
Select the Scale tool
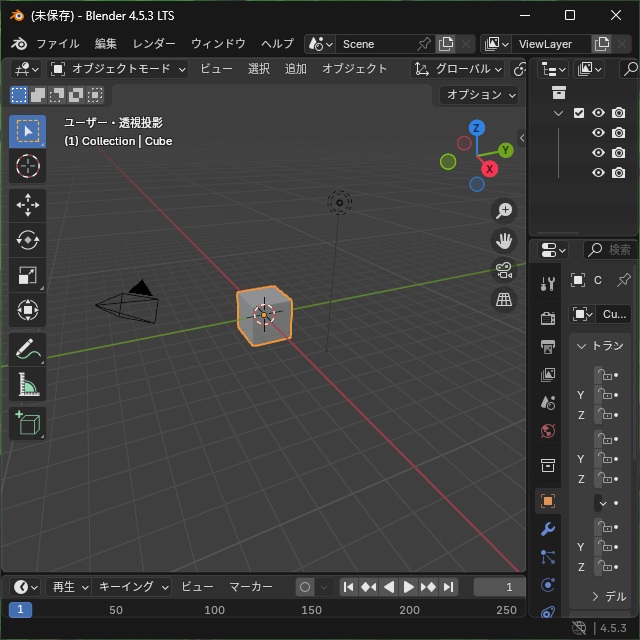pyautogui.click(x=27, y=275)
